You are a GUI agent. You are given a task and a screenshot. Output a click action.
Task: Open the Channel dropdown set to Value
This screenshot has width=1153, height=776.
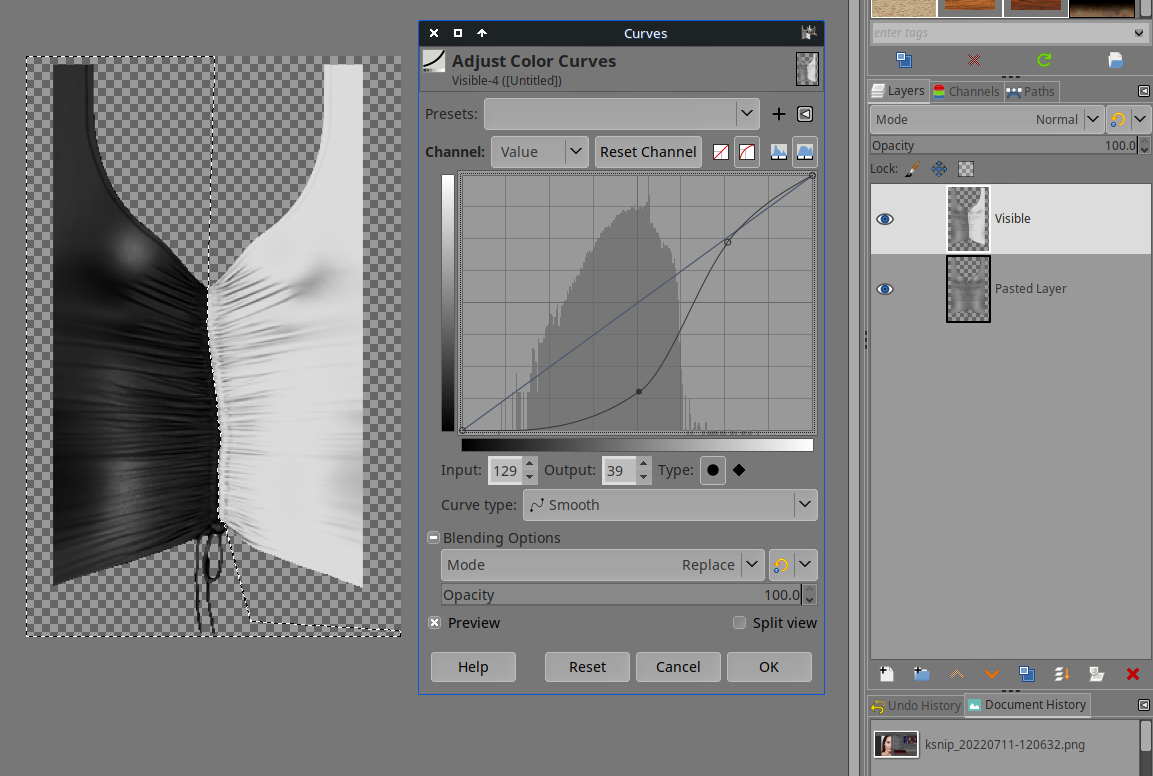tap(539, 152)
